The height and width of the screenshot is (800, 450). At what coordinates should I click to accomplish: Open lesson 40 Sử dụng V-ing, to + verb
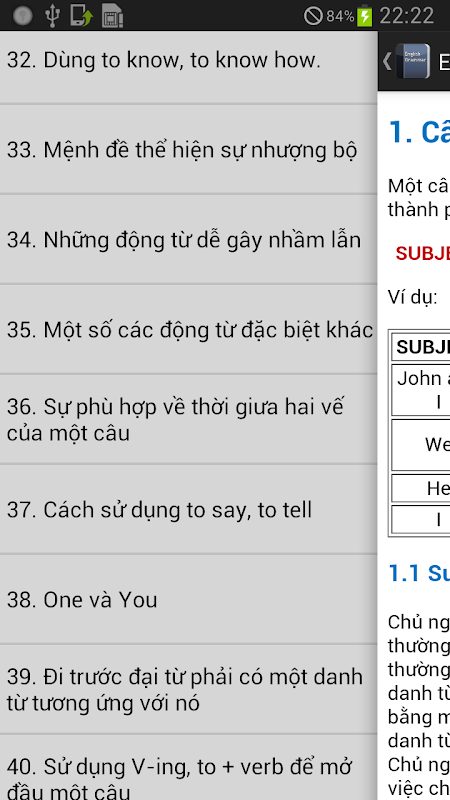point(188,767)
